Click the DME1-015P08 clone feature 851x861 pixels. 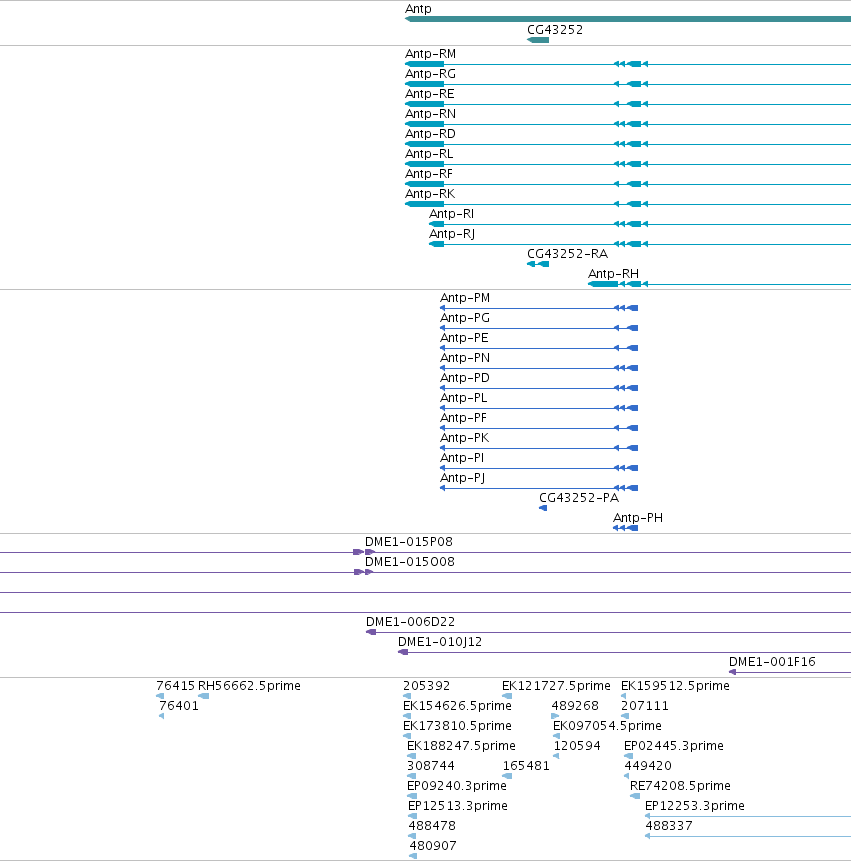(426, 552)
